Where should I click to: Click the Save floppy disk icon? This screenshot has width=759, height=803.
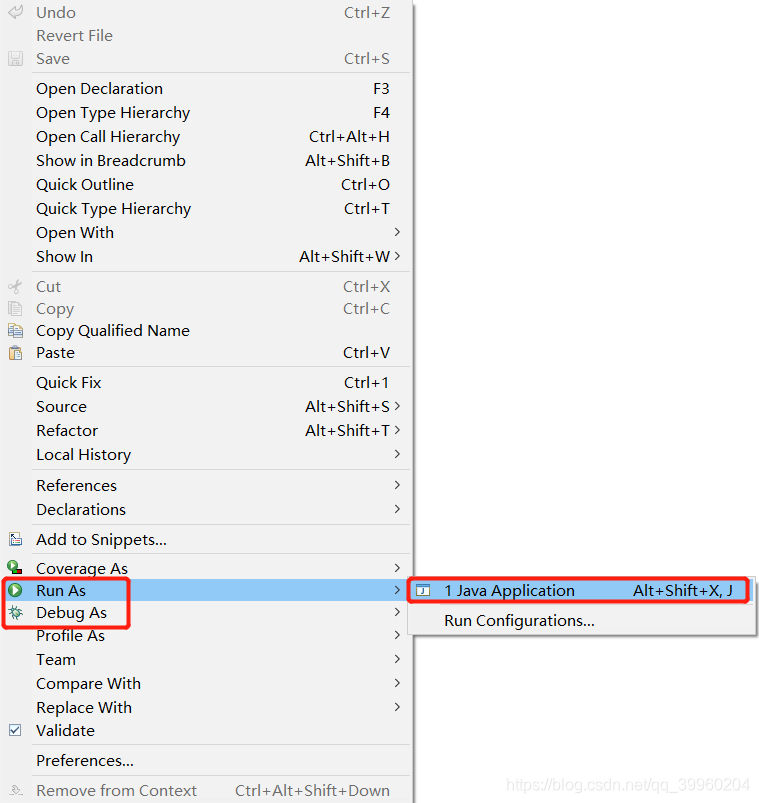(x=15, y=58)
